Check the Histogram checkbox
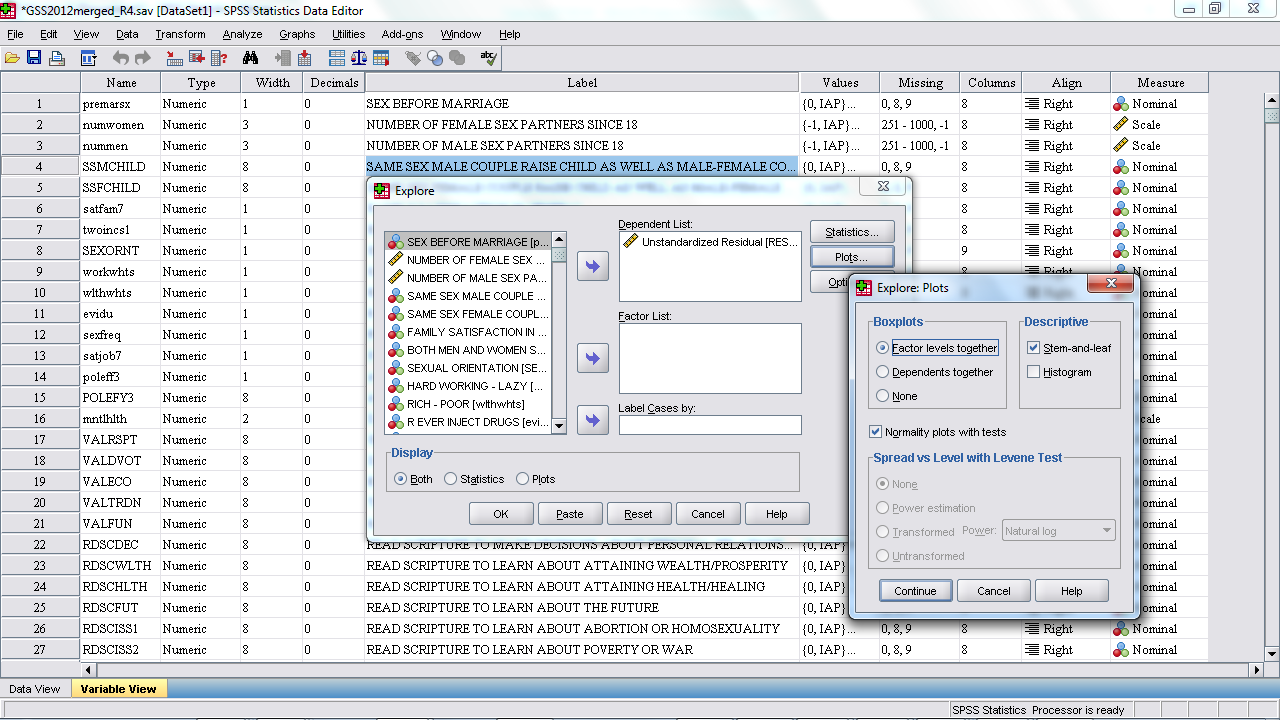 pyautogui.click(x=1034, y=372)
